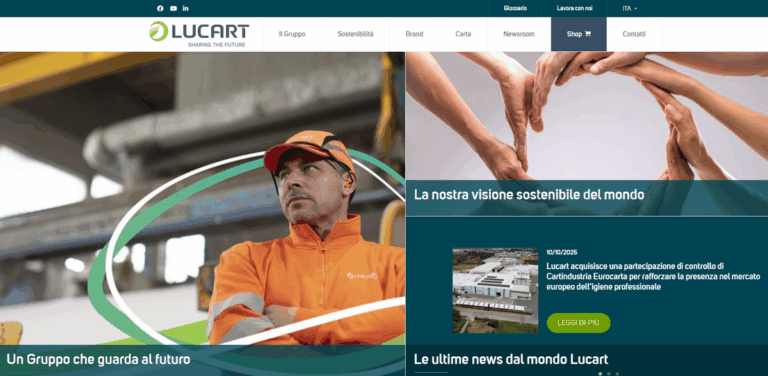Open Le ultime news dal mondo Lucart
The height and width of the screenshot is (376, 768).
[511, 359]
